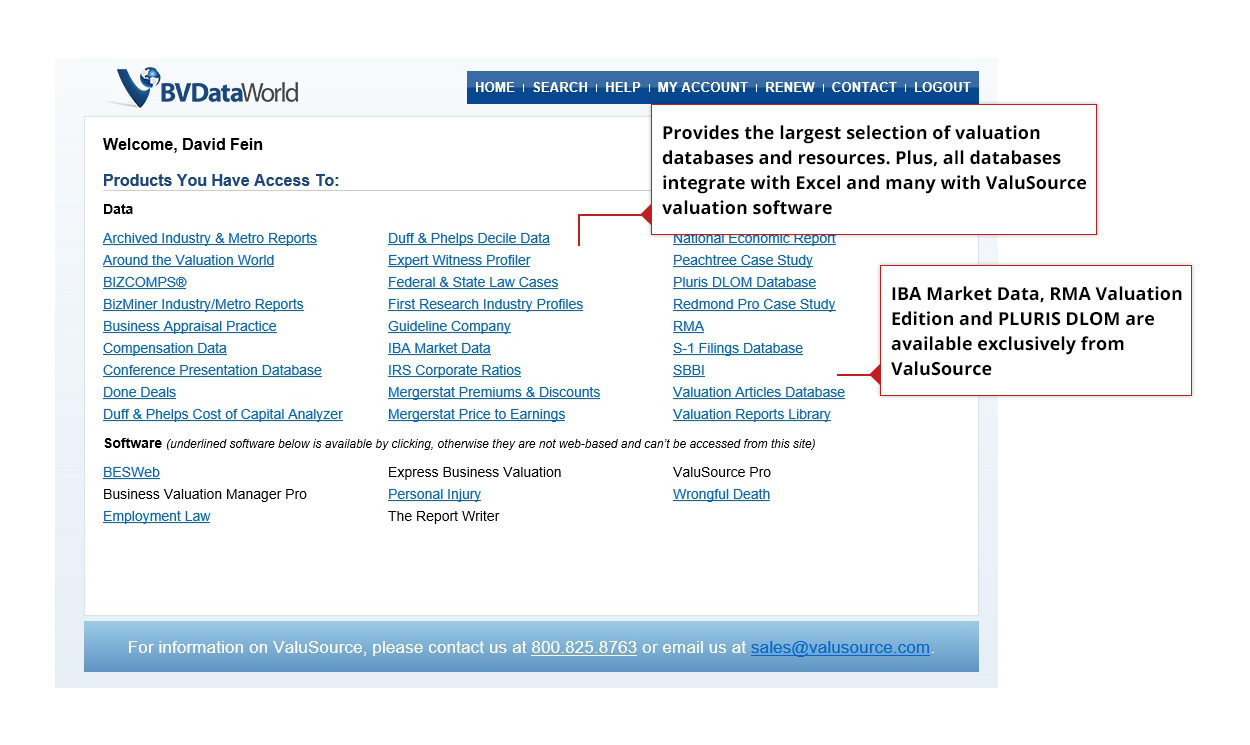Open the Employment Law software link
This screenshot has height=745, width=1250.
click(157, 516)
